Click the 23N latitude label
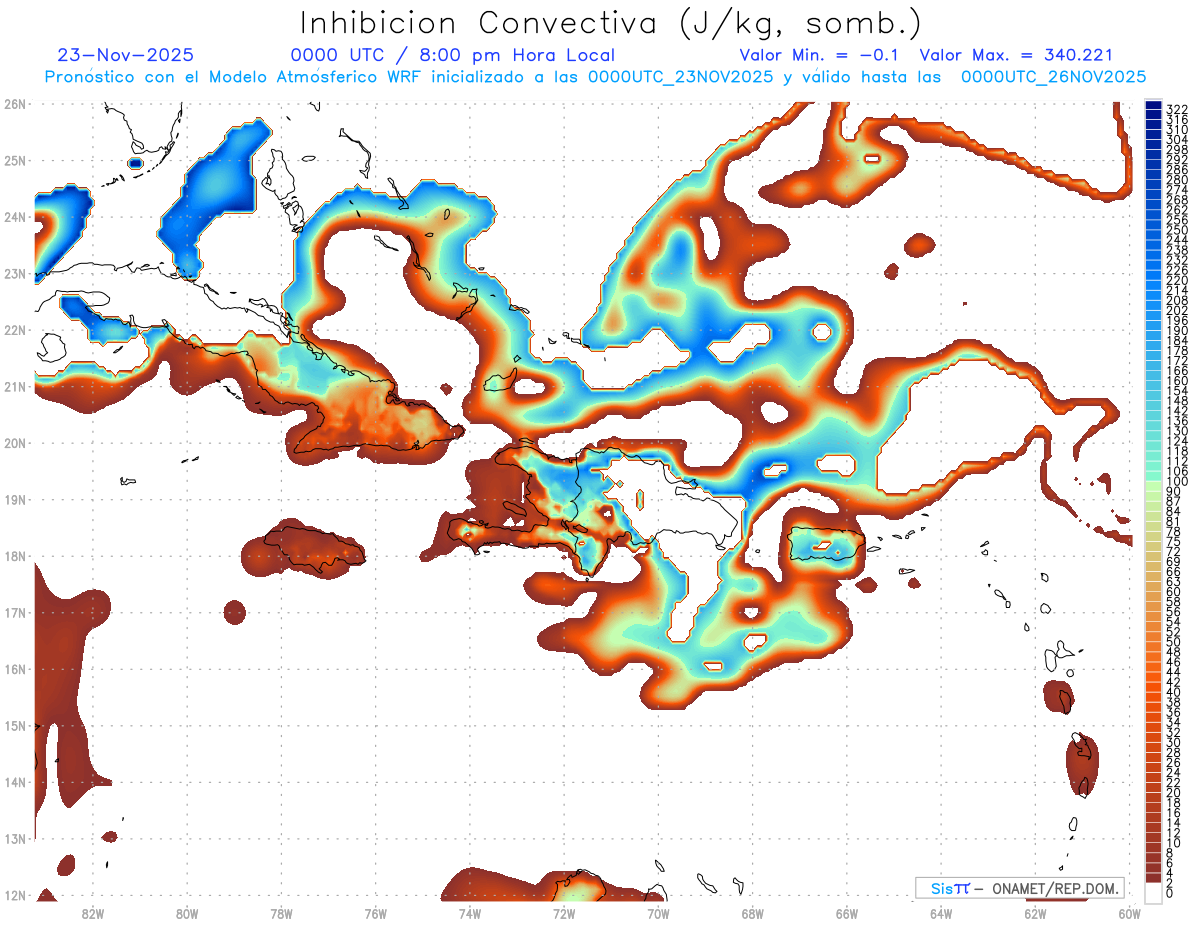 coord(15,273)
